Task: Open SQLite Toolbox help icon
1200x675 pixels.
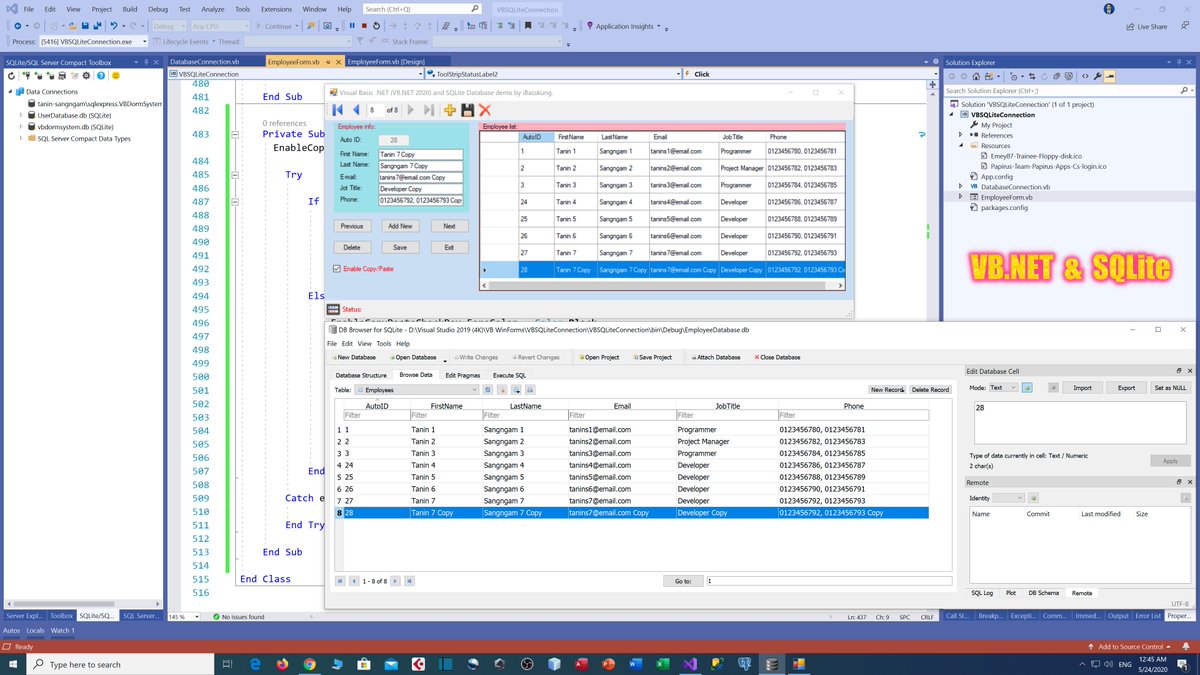Action: pos(100,75)
